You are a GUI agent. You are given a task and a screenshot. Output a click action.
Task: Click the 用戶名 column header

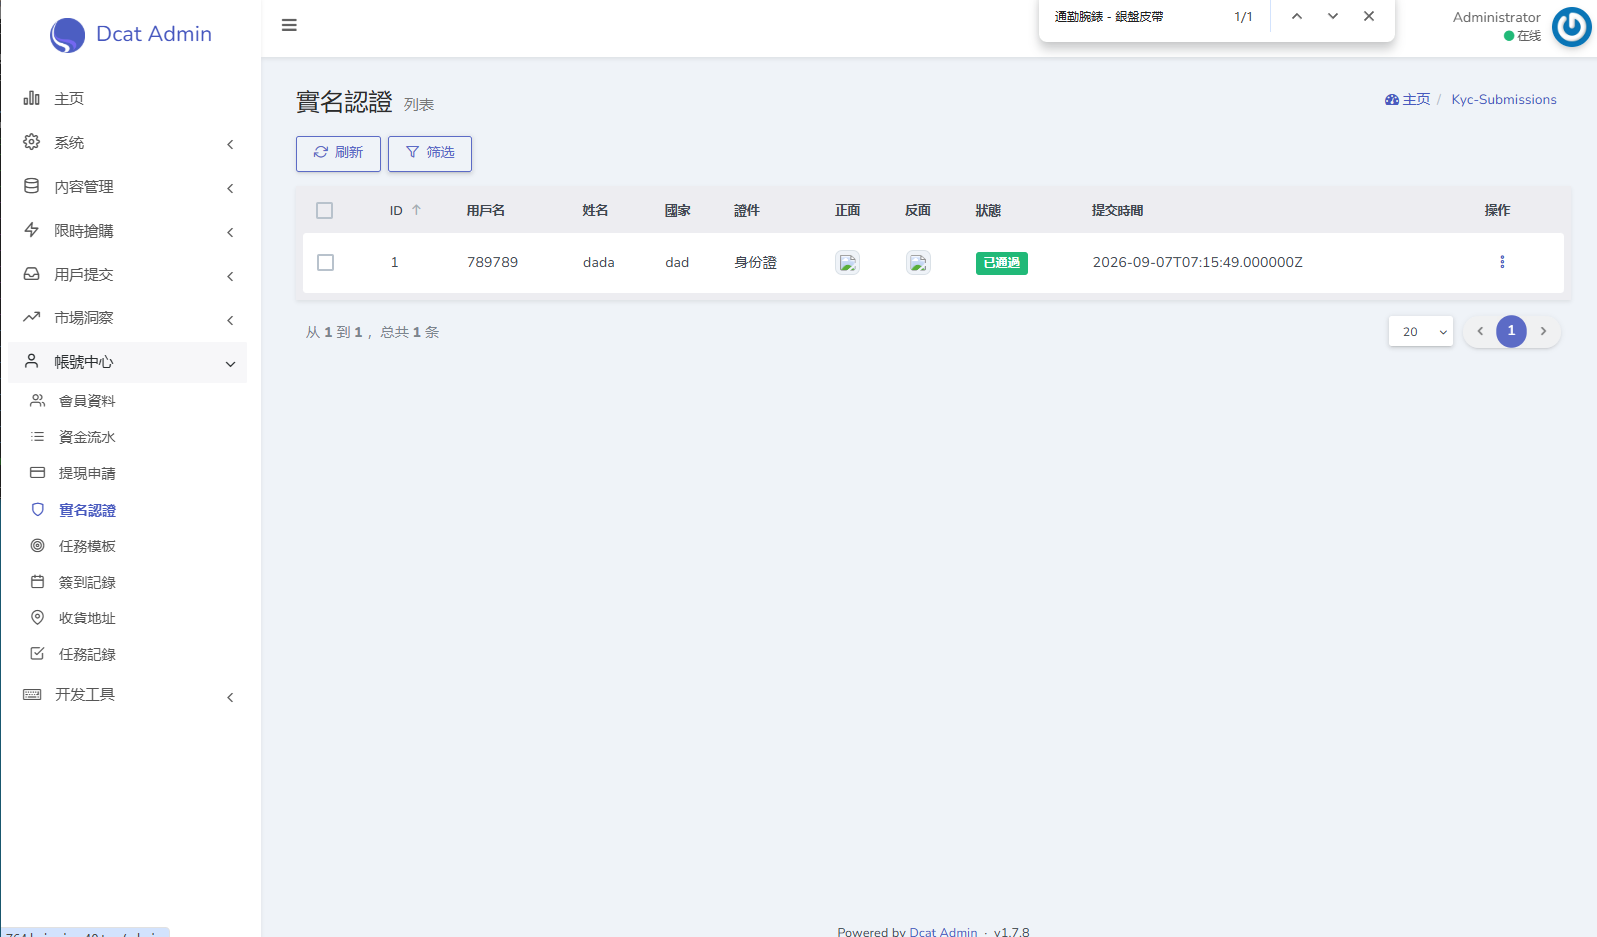pos(486,210)
